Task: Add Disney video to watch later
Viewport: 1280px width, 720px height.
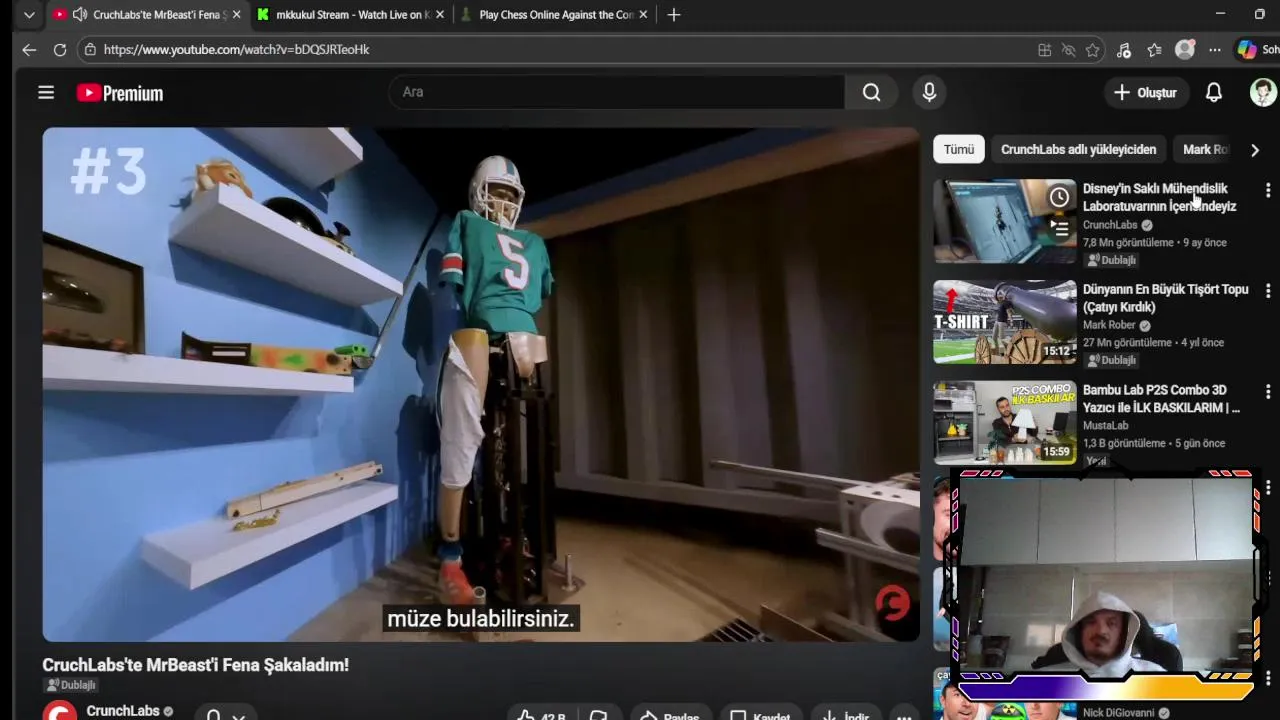Action: point(1059,197)
